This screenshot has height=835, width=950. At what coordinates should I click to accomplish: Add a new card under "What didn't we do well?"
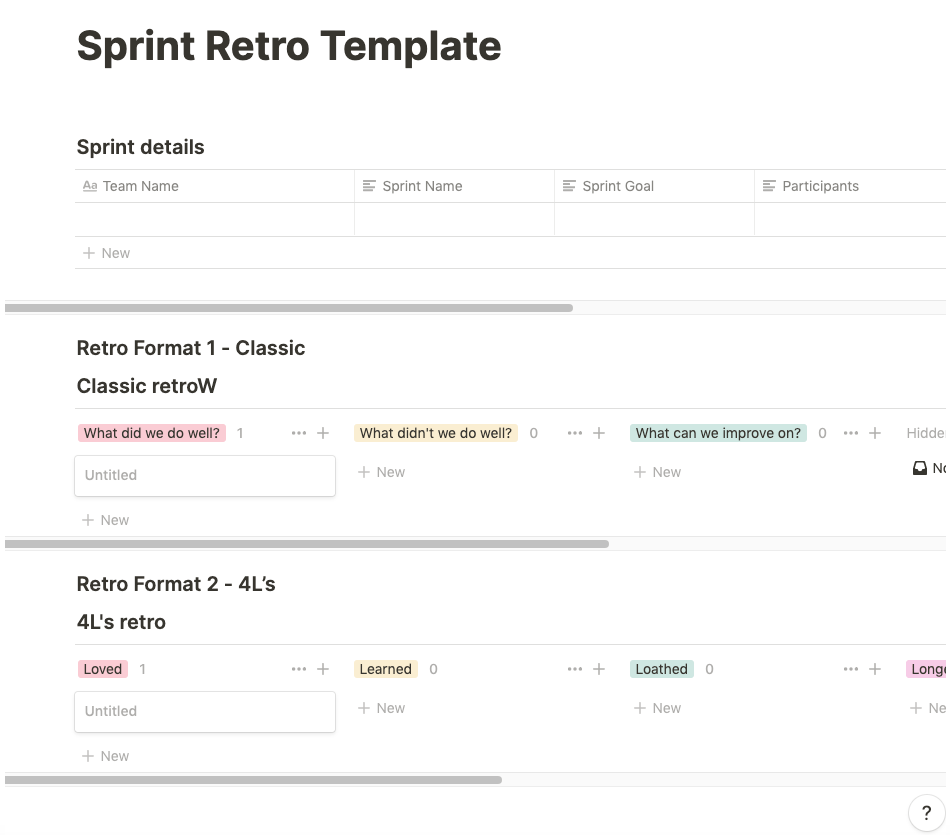pyautogui.click(x=382, y=472)
